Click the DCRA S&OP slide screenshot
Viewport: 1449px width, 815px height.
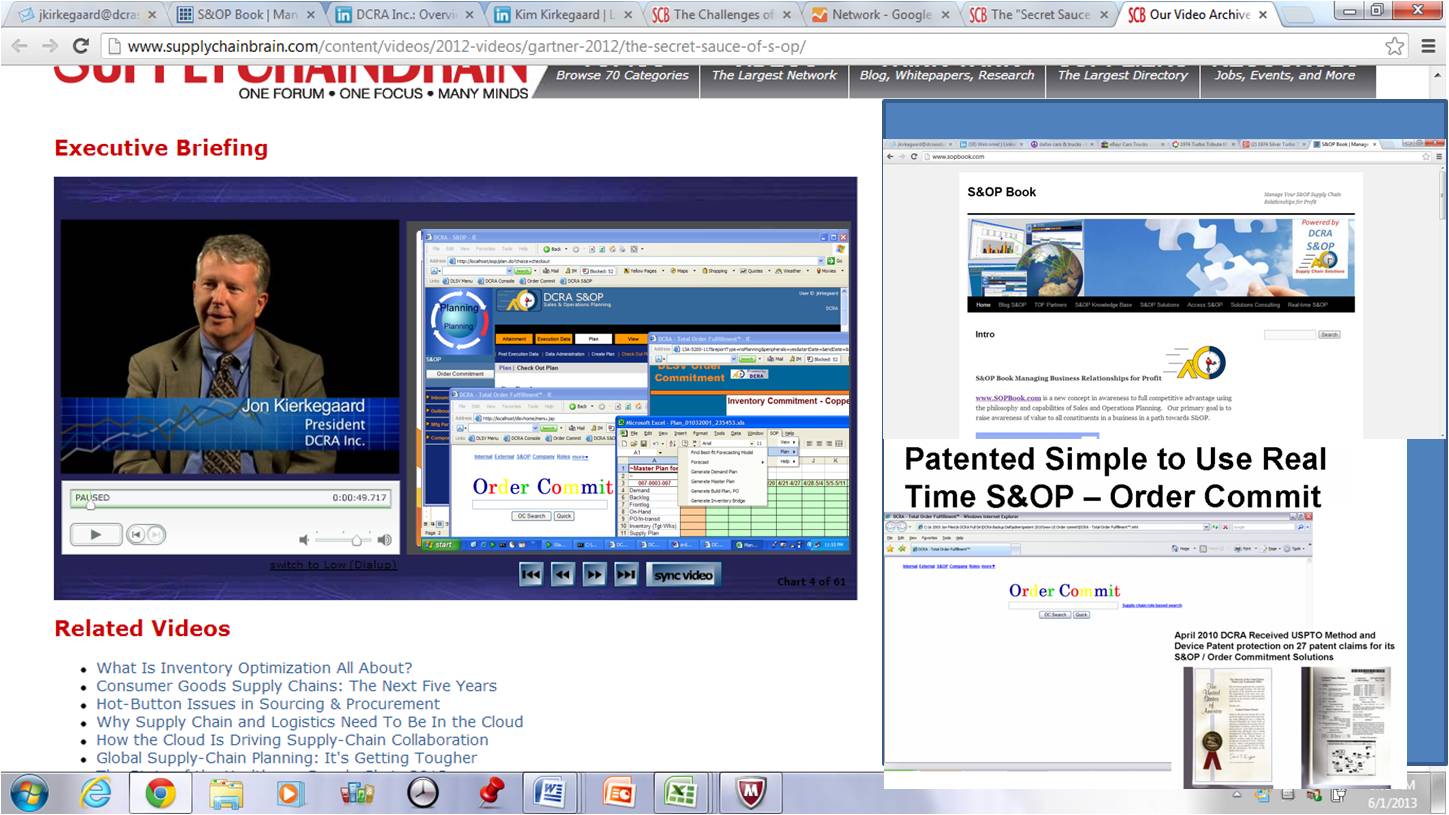click(634, 391)
